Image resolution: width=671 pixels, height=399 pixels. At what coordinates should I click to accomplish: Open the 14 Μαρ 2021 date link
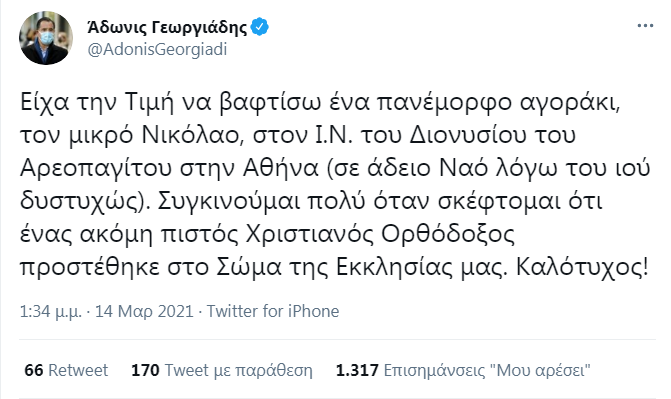pos(144,311)
